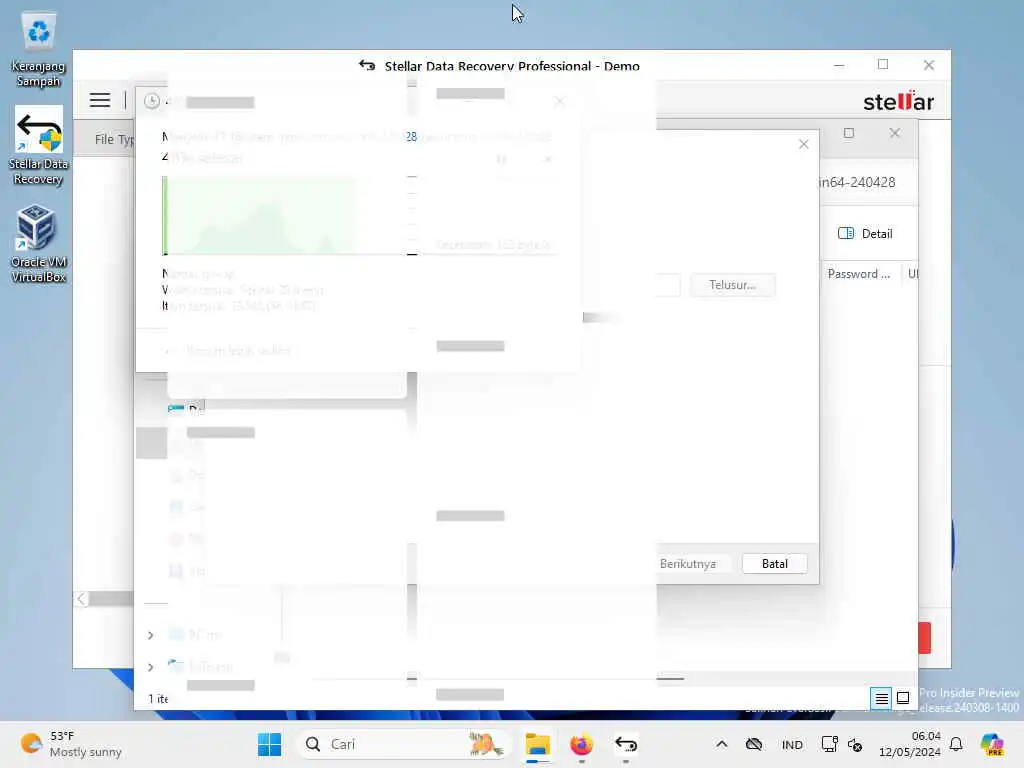Click the muted volume icon in system tray
The width and height of the screenshot is (1024, 768).
tap(855, 744)
